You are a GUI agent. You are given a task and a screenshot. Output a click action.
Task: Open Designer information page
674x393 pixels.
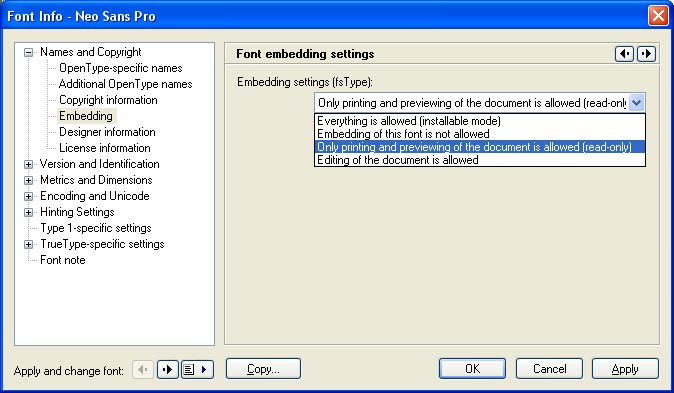coord(107,132)
